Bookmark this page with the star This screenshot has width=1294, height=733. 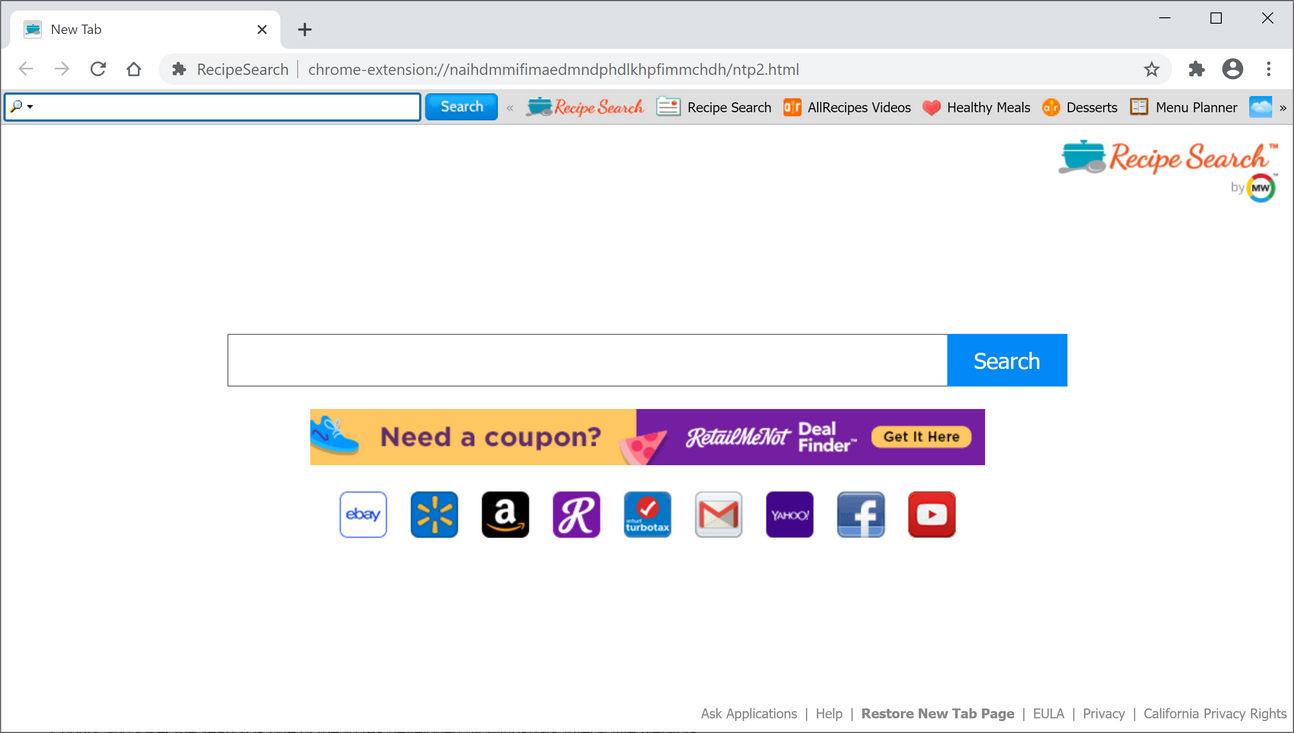coord(1152,69)
